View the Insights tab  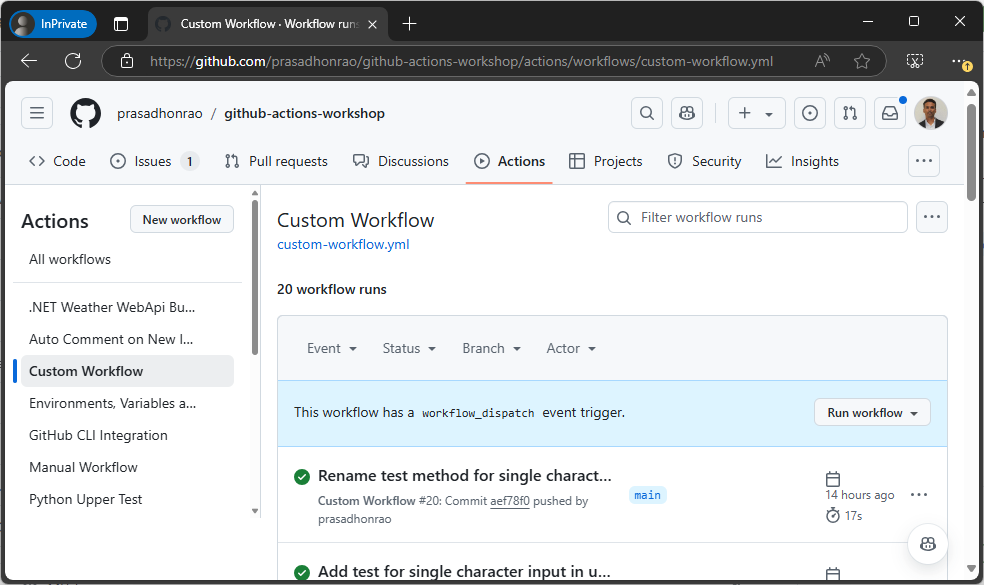(803, 161)
